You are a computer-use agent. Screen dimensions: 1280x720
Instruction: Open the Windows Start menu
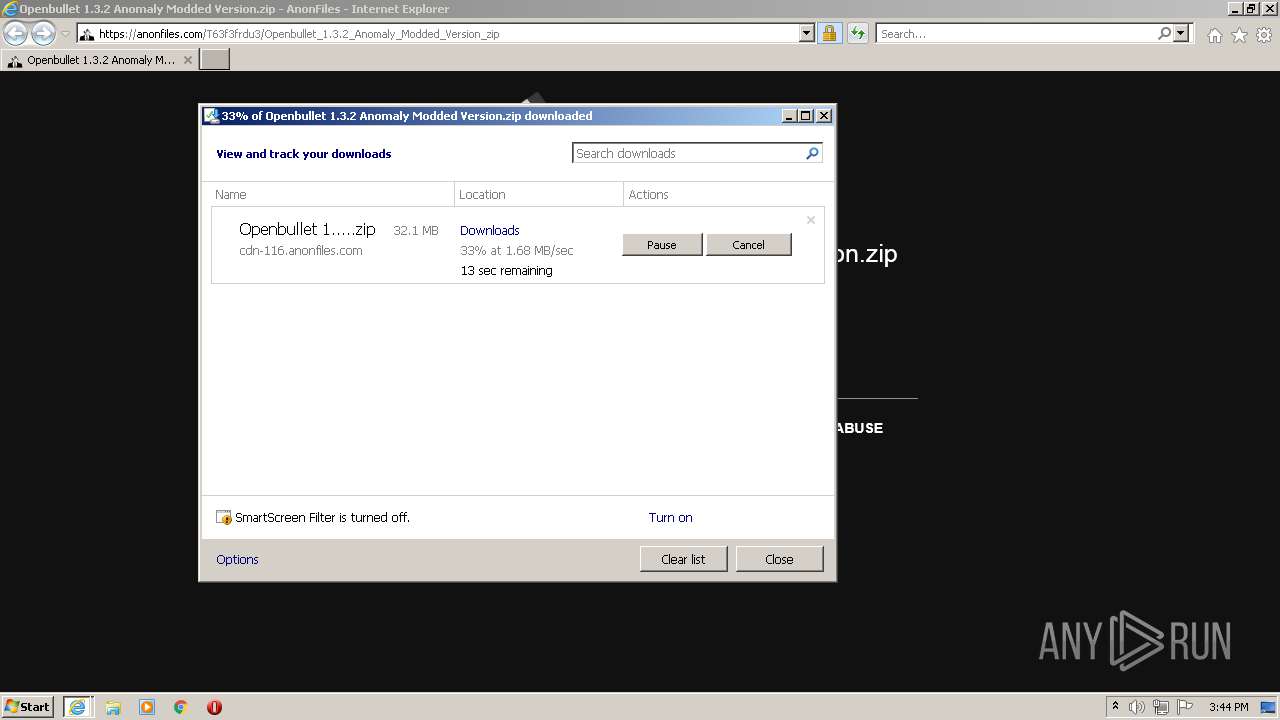28,707
